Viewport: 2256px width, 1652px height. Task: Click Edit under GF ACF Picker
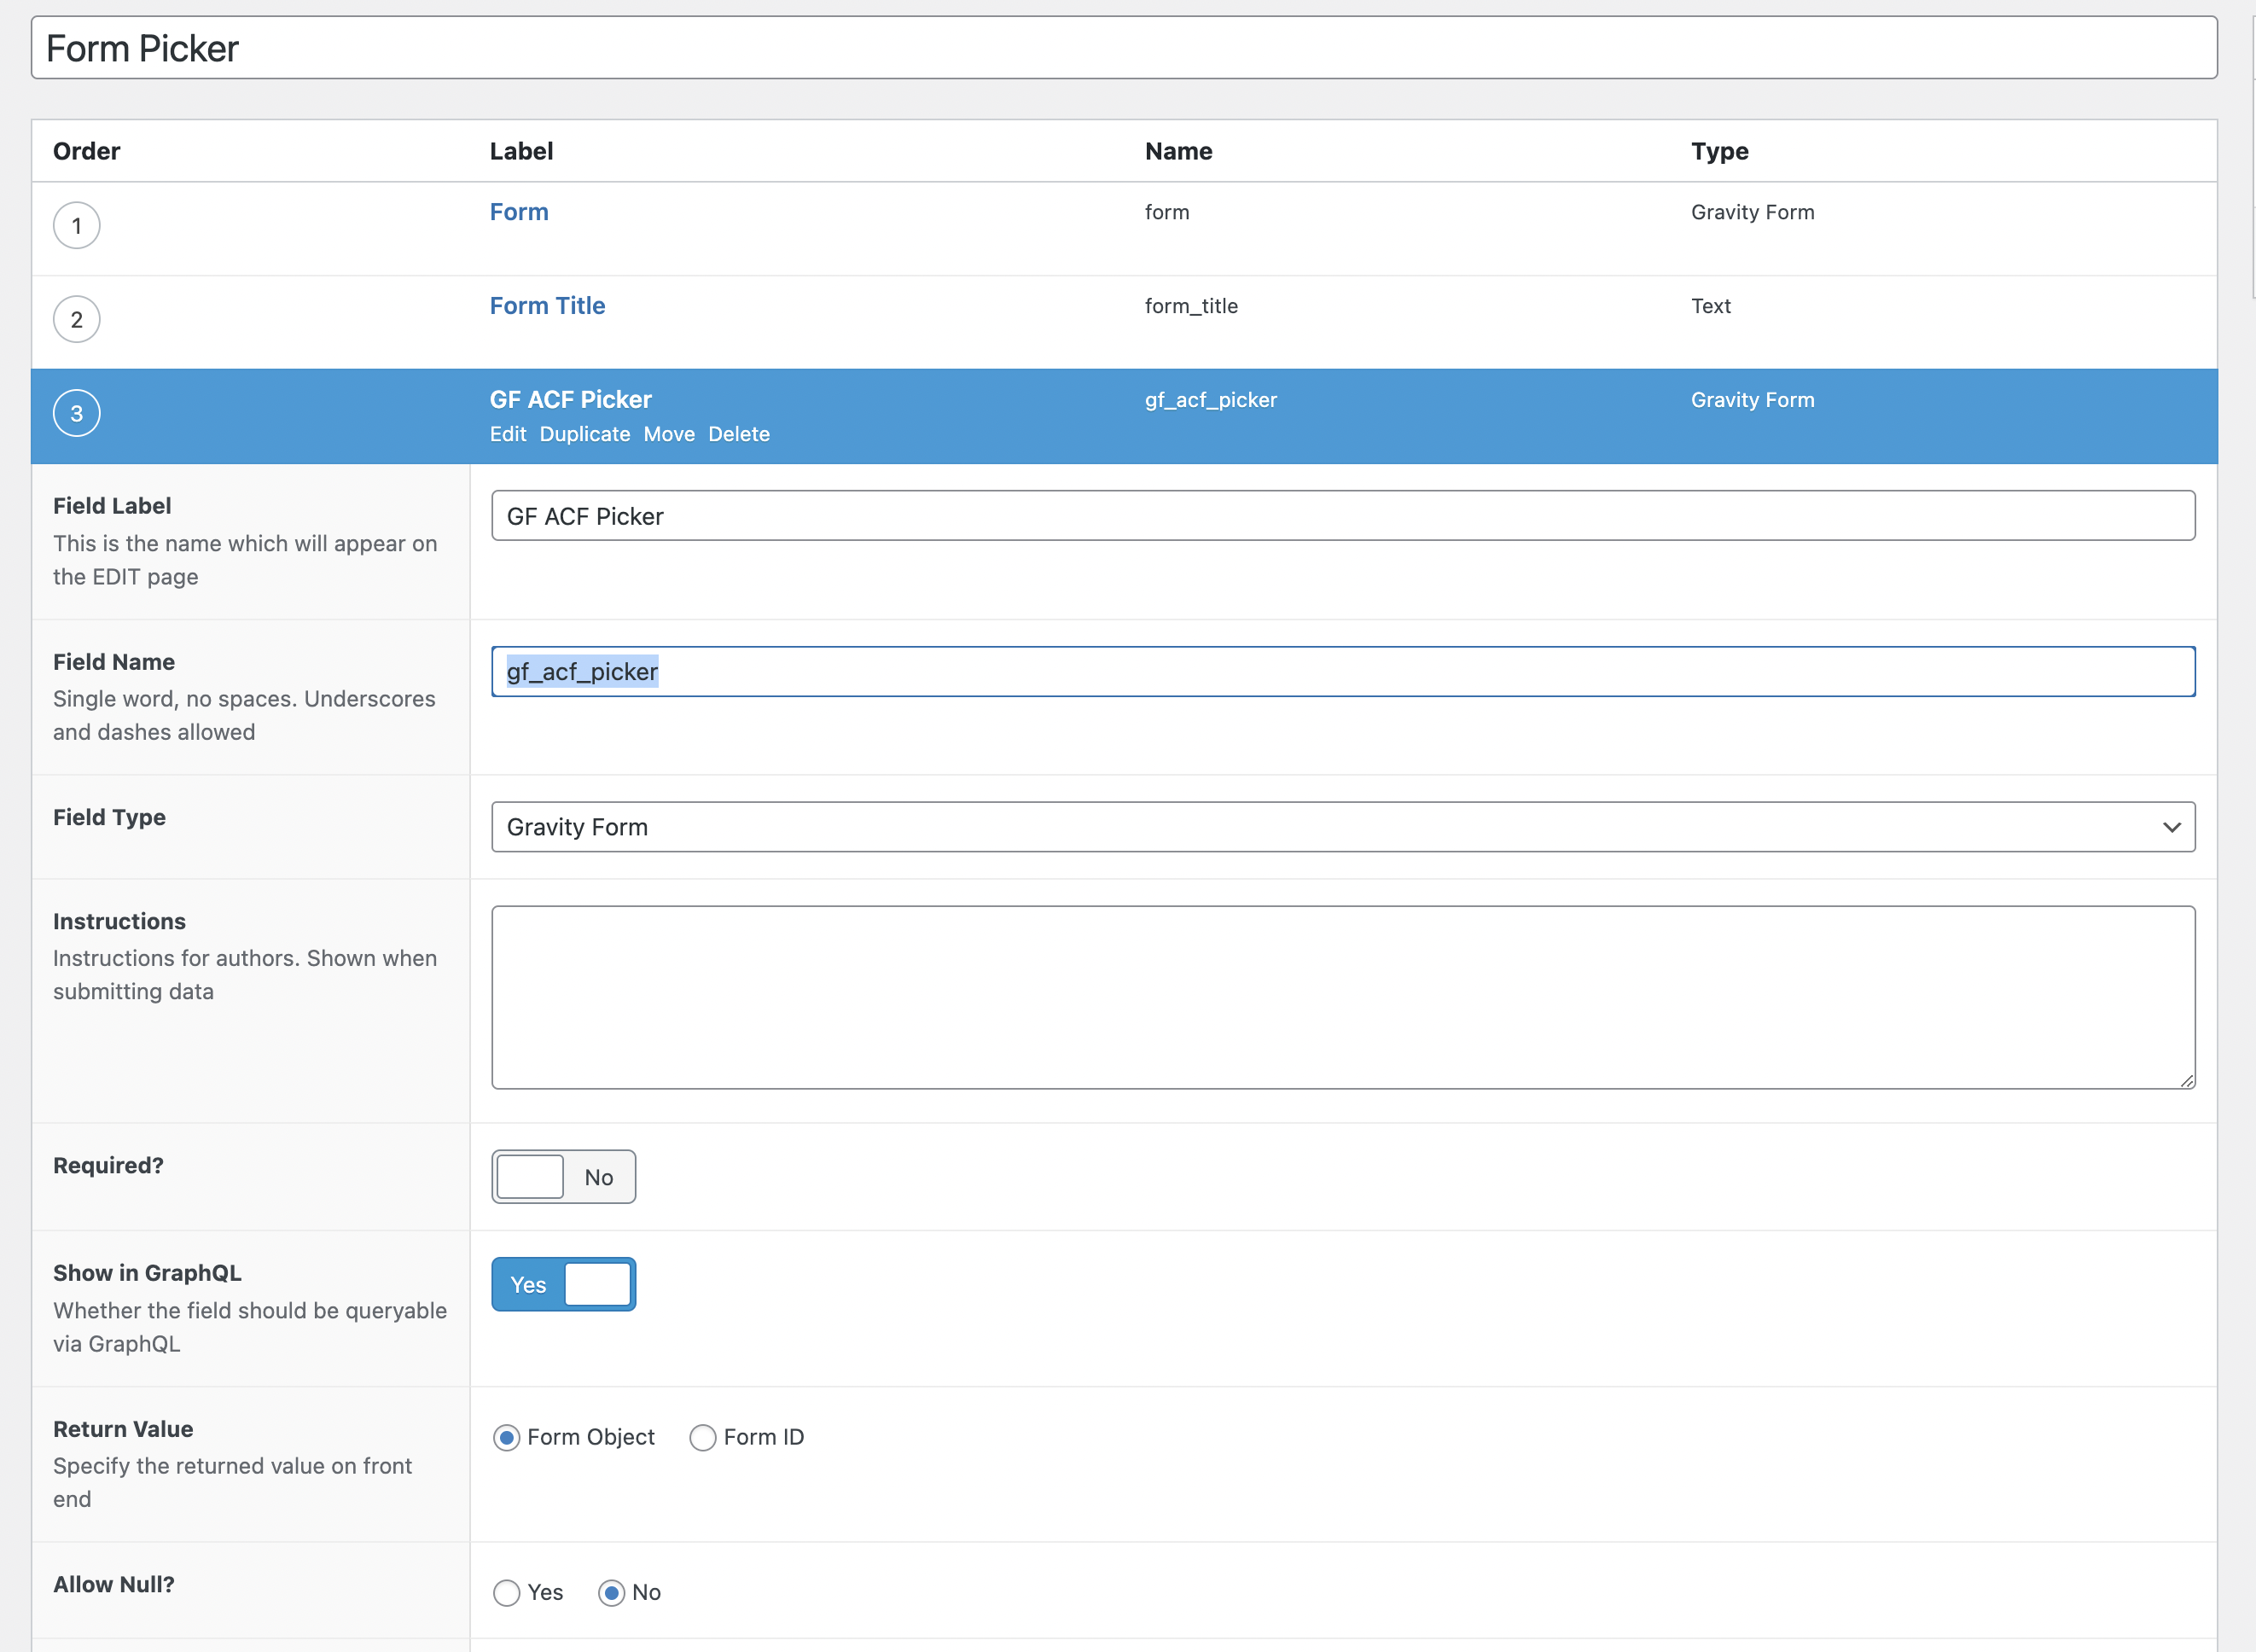pos(508,434)
